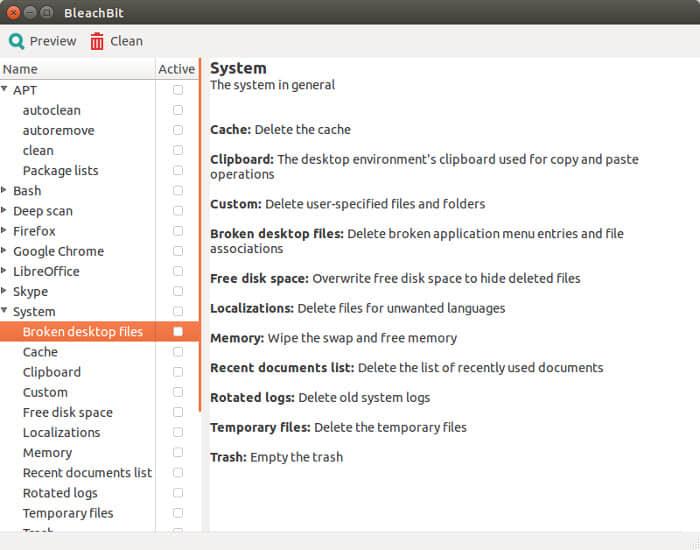Image resolution: width=700 pixels, height=550 pixels.
Task: Click the red Clean trash icon
Action: pos(97,41)
